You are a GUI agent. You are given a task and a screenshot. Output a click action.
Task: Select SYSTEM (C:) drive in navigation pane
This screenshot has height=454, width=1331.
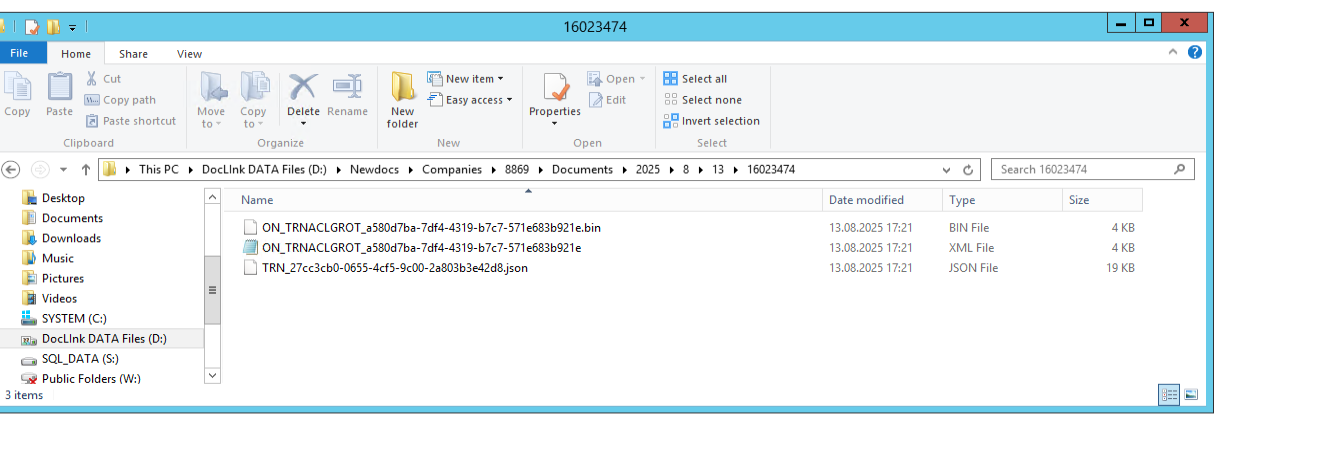[x=74, y=318]
